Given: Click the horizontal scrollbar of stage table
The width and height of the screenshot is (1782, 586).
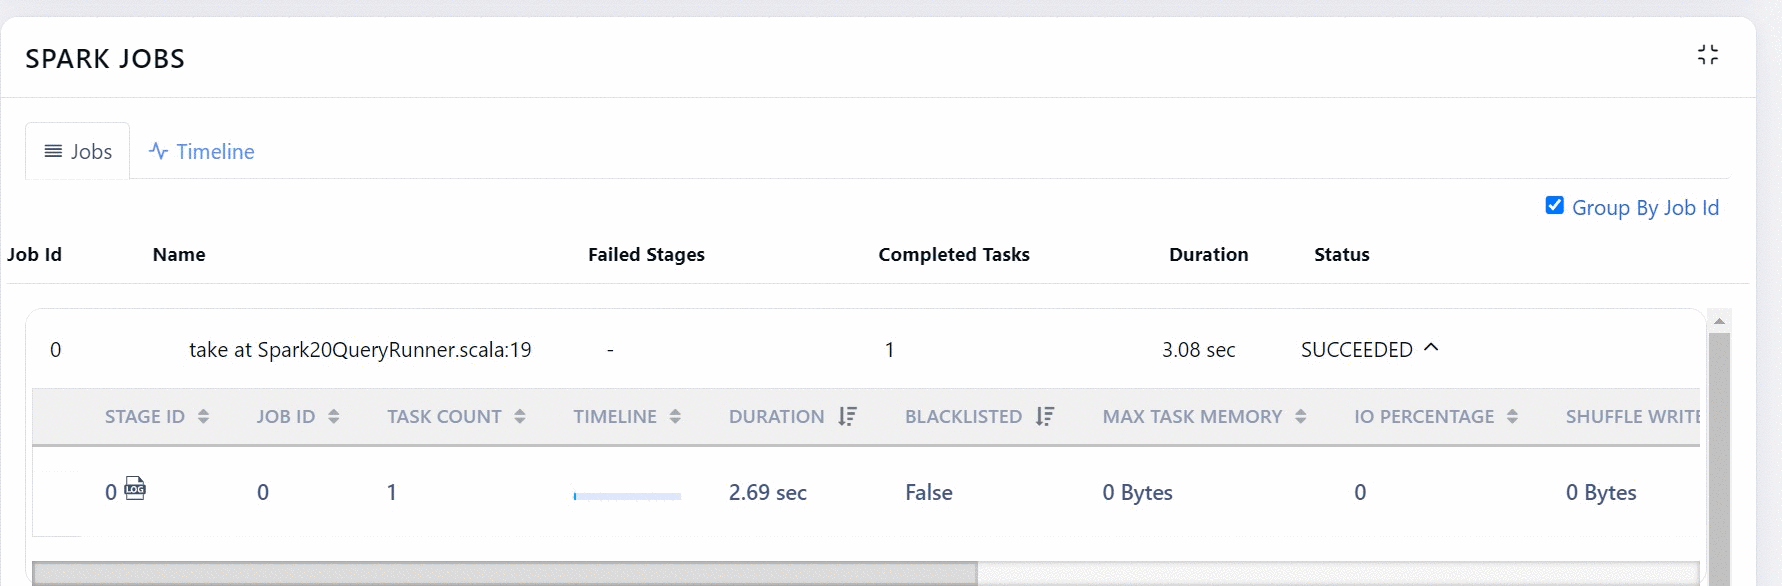Looking at the screenshot, I should pyautogui.click(x=505, y=573).
